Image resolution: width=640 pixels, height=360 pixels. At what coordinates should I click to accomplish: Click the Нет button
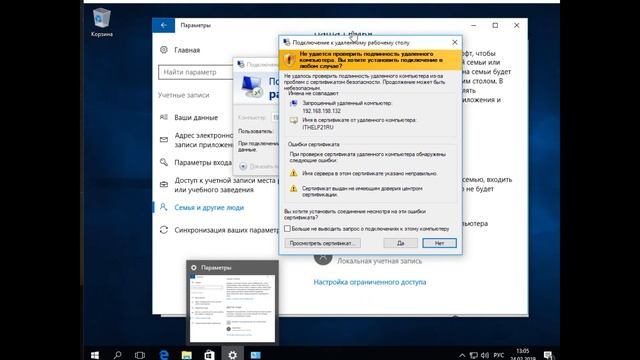coord(439,243)
